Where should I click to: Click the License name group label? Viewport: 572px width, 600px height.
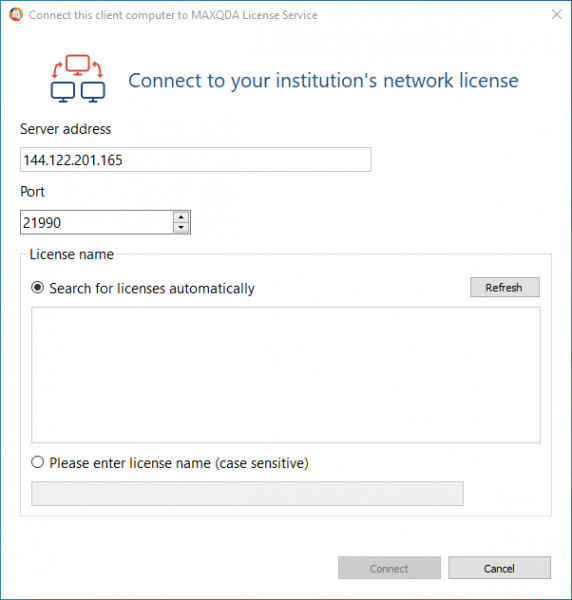pyautogui.click(x=72, y=254)
